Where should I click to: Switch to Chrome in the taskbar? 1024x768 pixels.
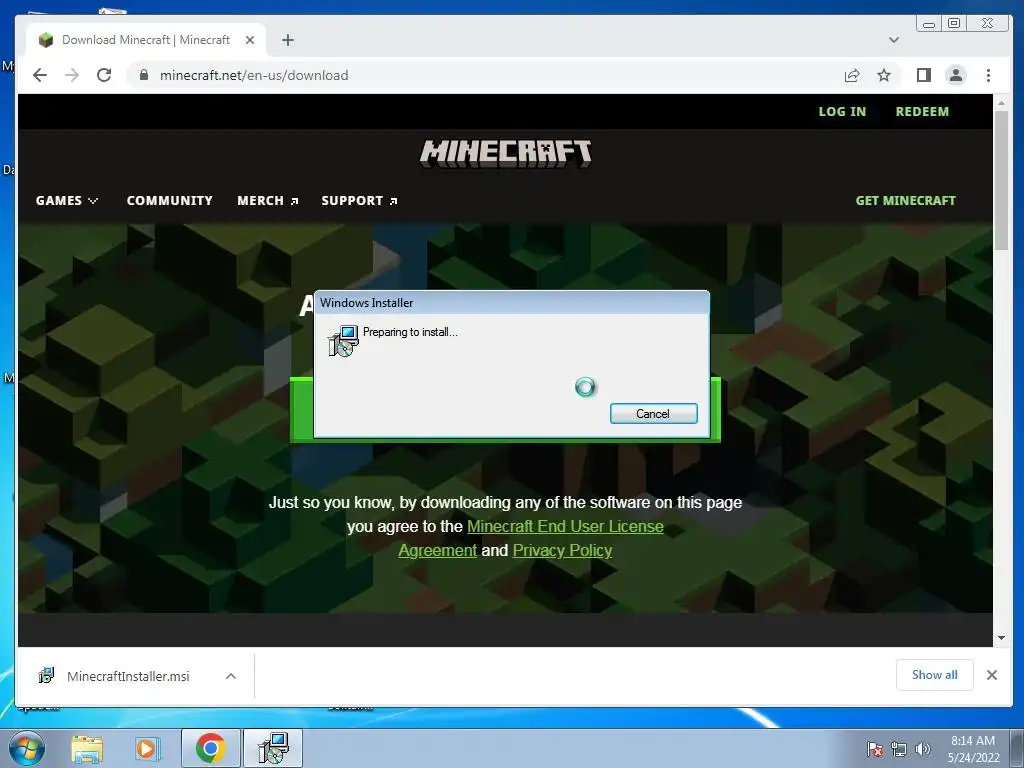pyautogui.click(x=210, y=748)
